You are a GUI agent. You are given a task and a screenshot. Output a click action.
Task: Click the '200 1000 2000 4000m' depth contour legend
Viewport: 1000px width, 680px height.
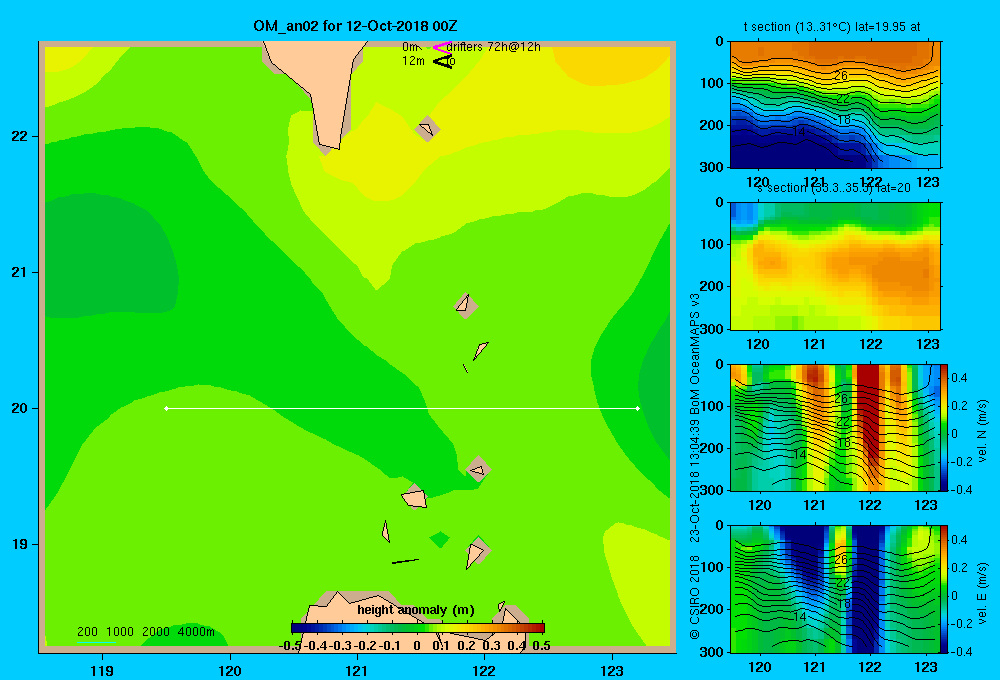tap(146, 632)
